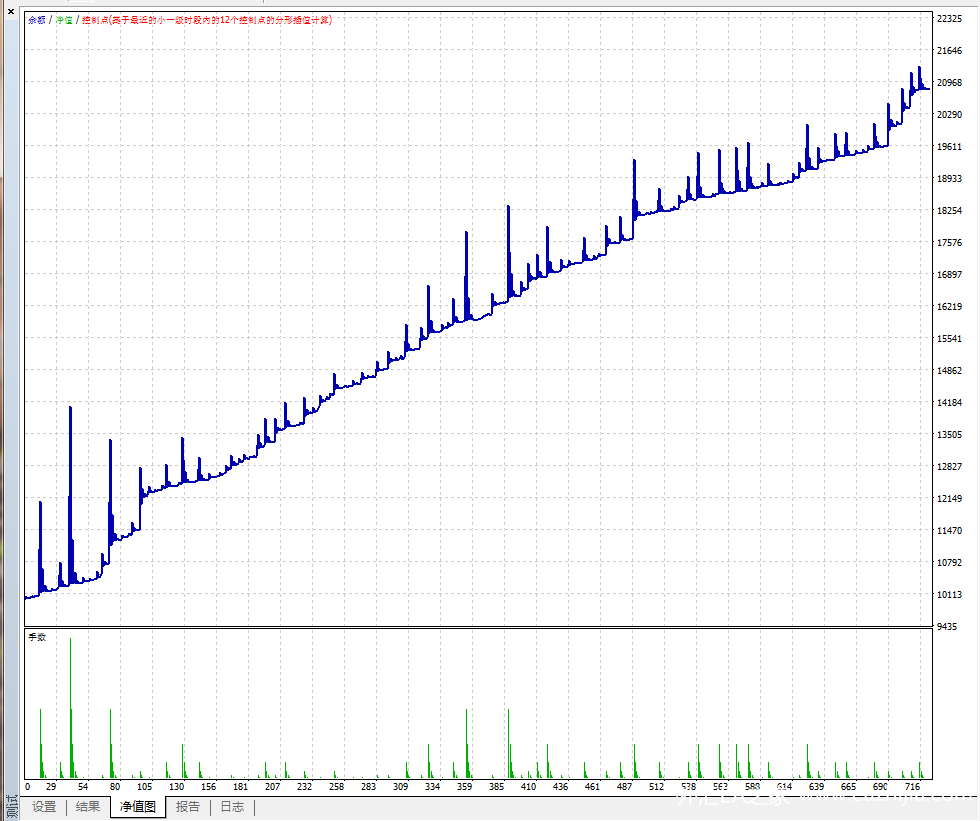980x821 pixels.
Task: Click the 9435 y-axis value
Action: [x=946, y=627]
